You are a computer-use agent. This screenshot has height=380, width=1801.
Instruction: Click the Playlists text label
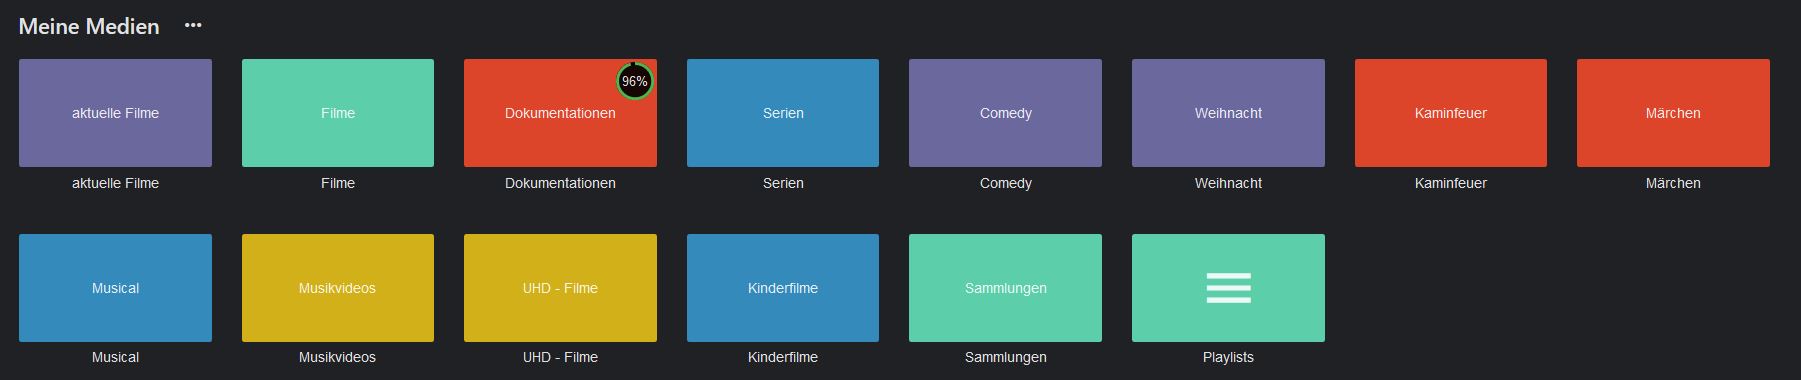(x=1228, y=357)
